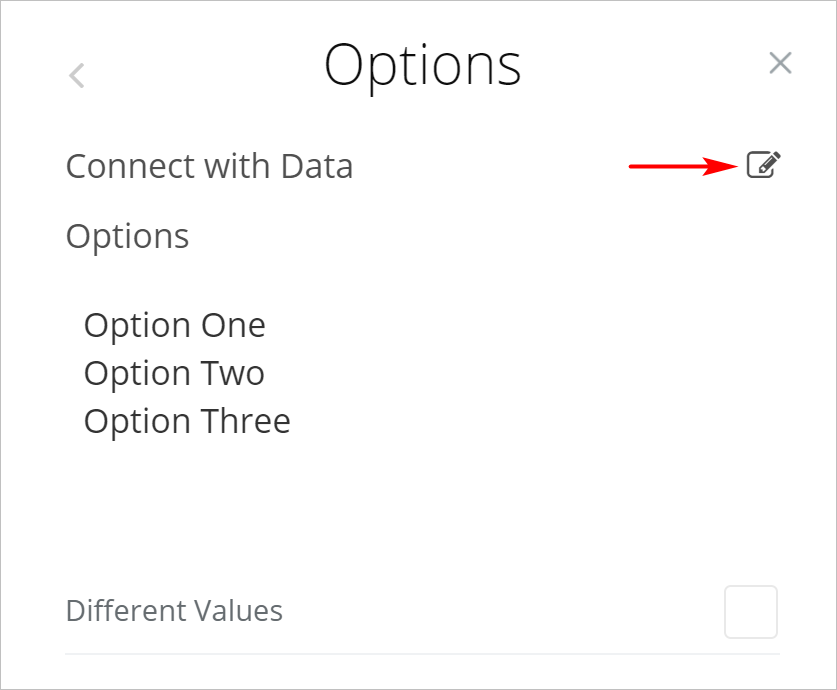This screenshot has height=690, width=837.
Task: Close the Options panel with X
Action: [780, 63]
